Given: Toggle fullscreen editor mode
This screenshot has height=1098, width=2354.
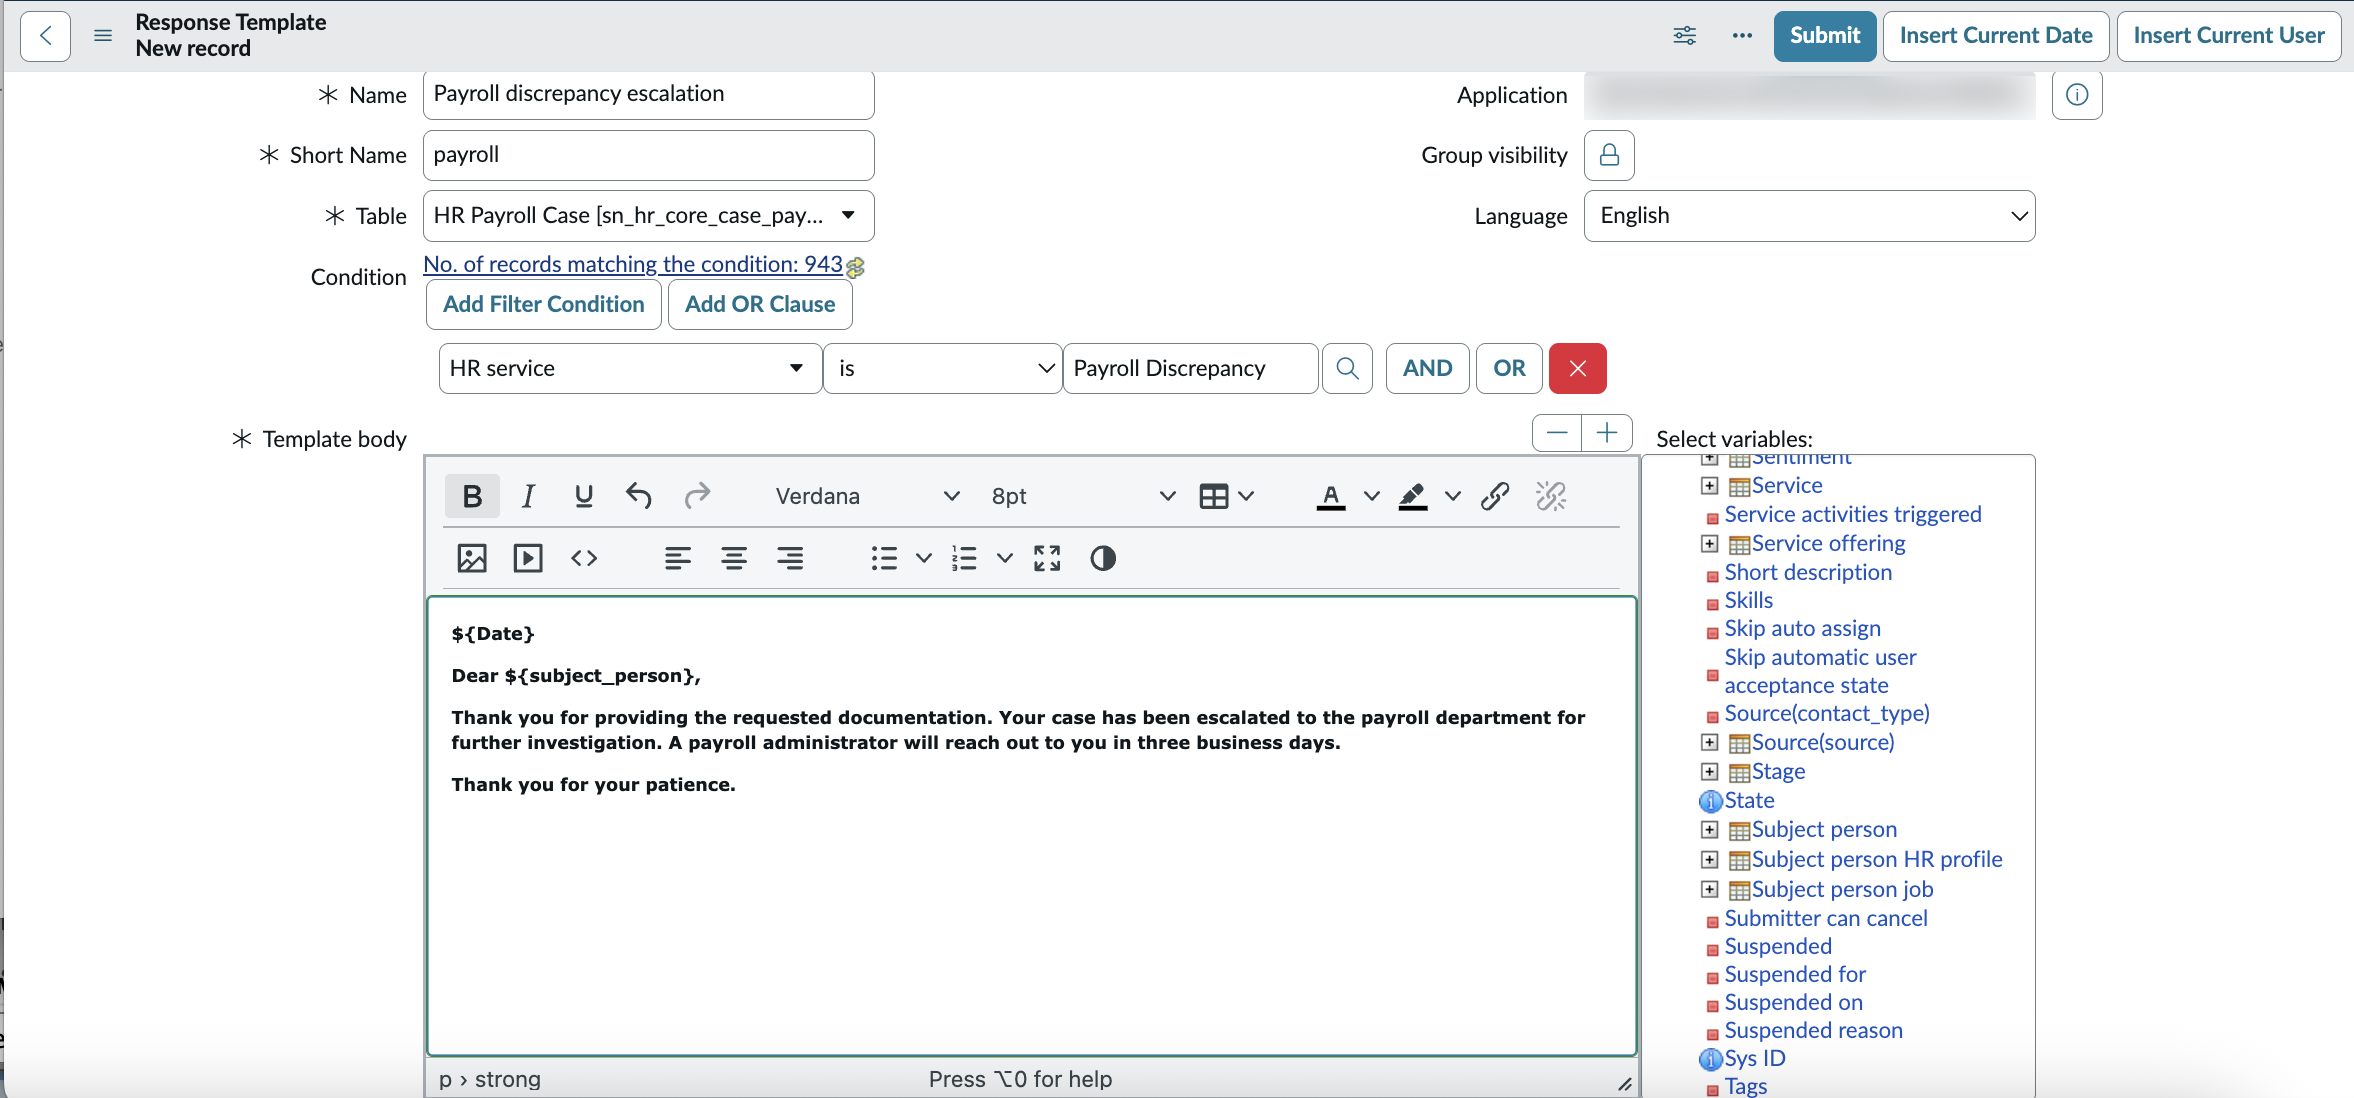Looking at the screenshot, I should [x=1047, y=558].
